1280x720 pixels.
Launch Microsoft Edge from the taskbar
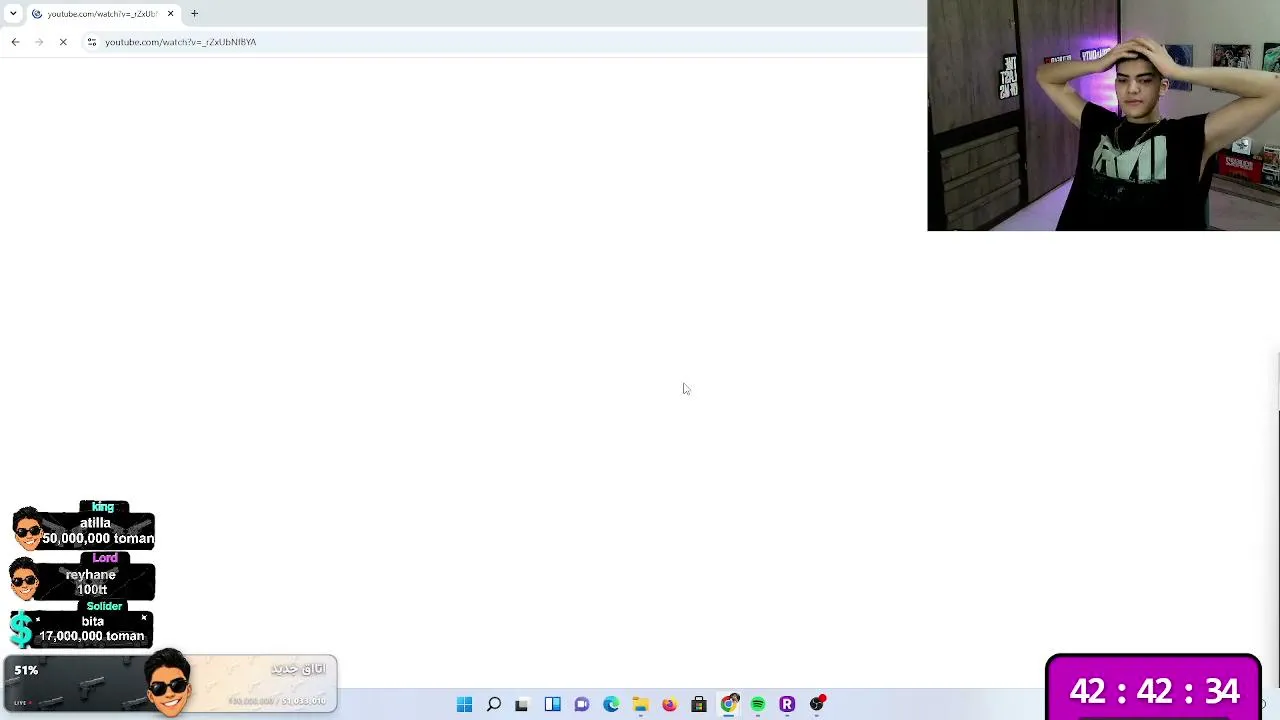pyautogui.click(x=611, y=705)
